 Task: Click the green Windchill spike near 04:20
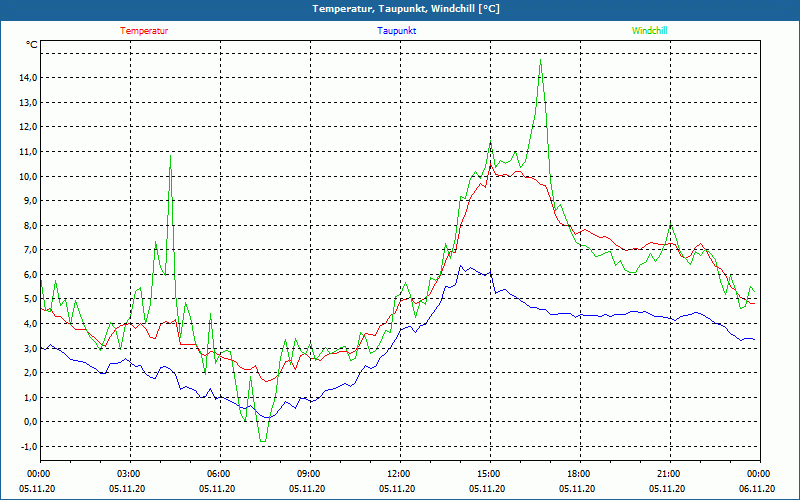click(170, 156)
